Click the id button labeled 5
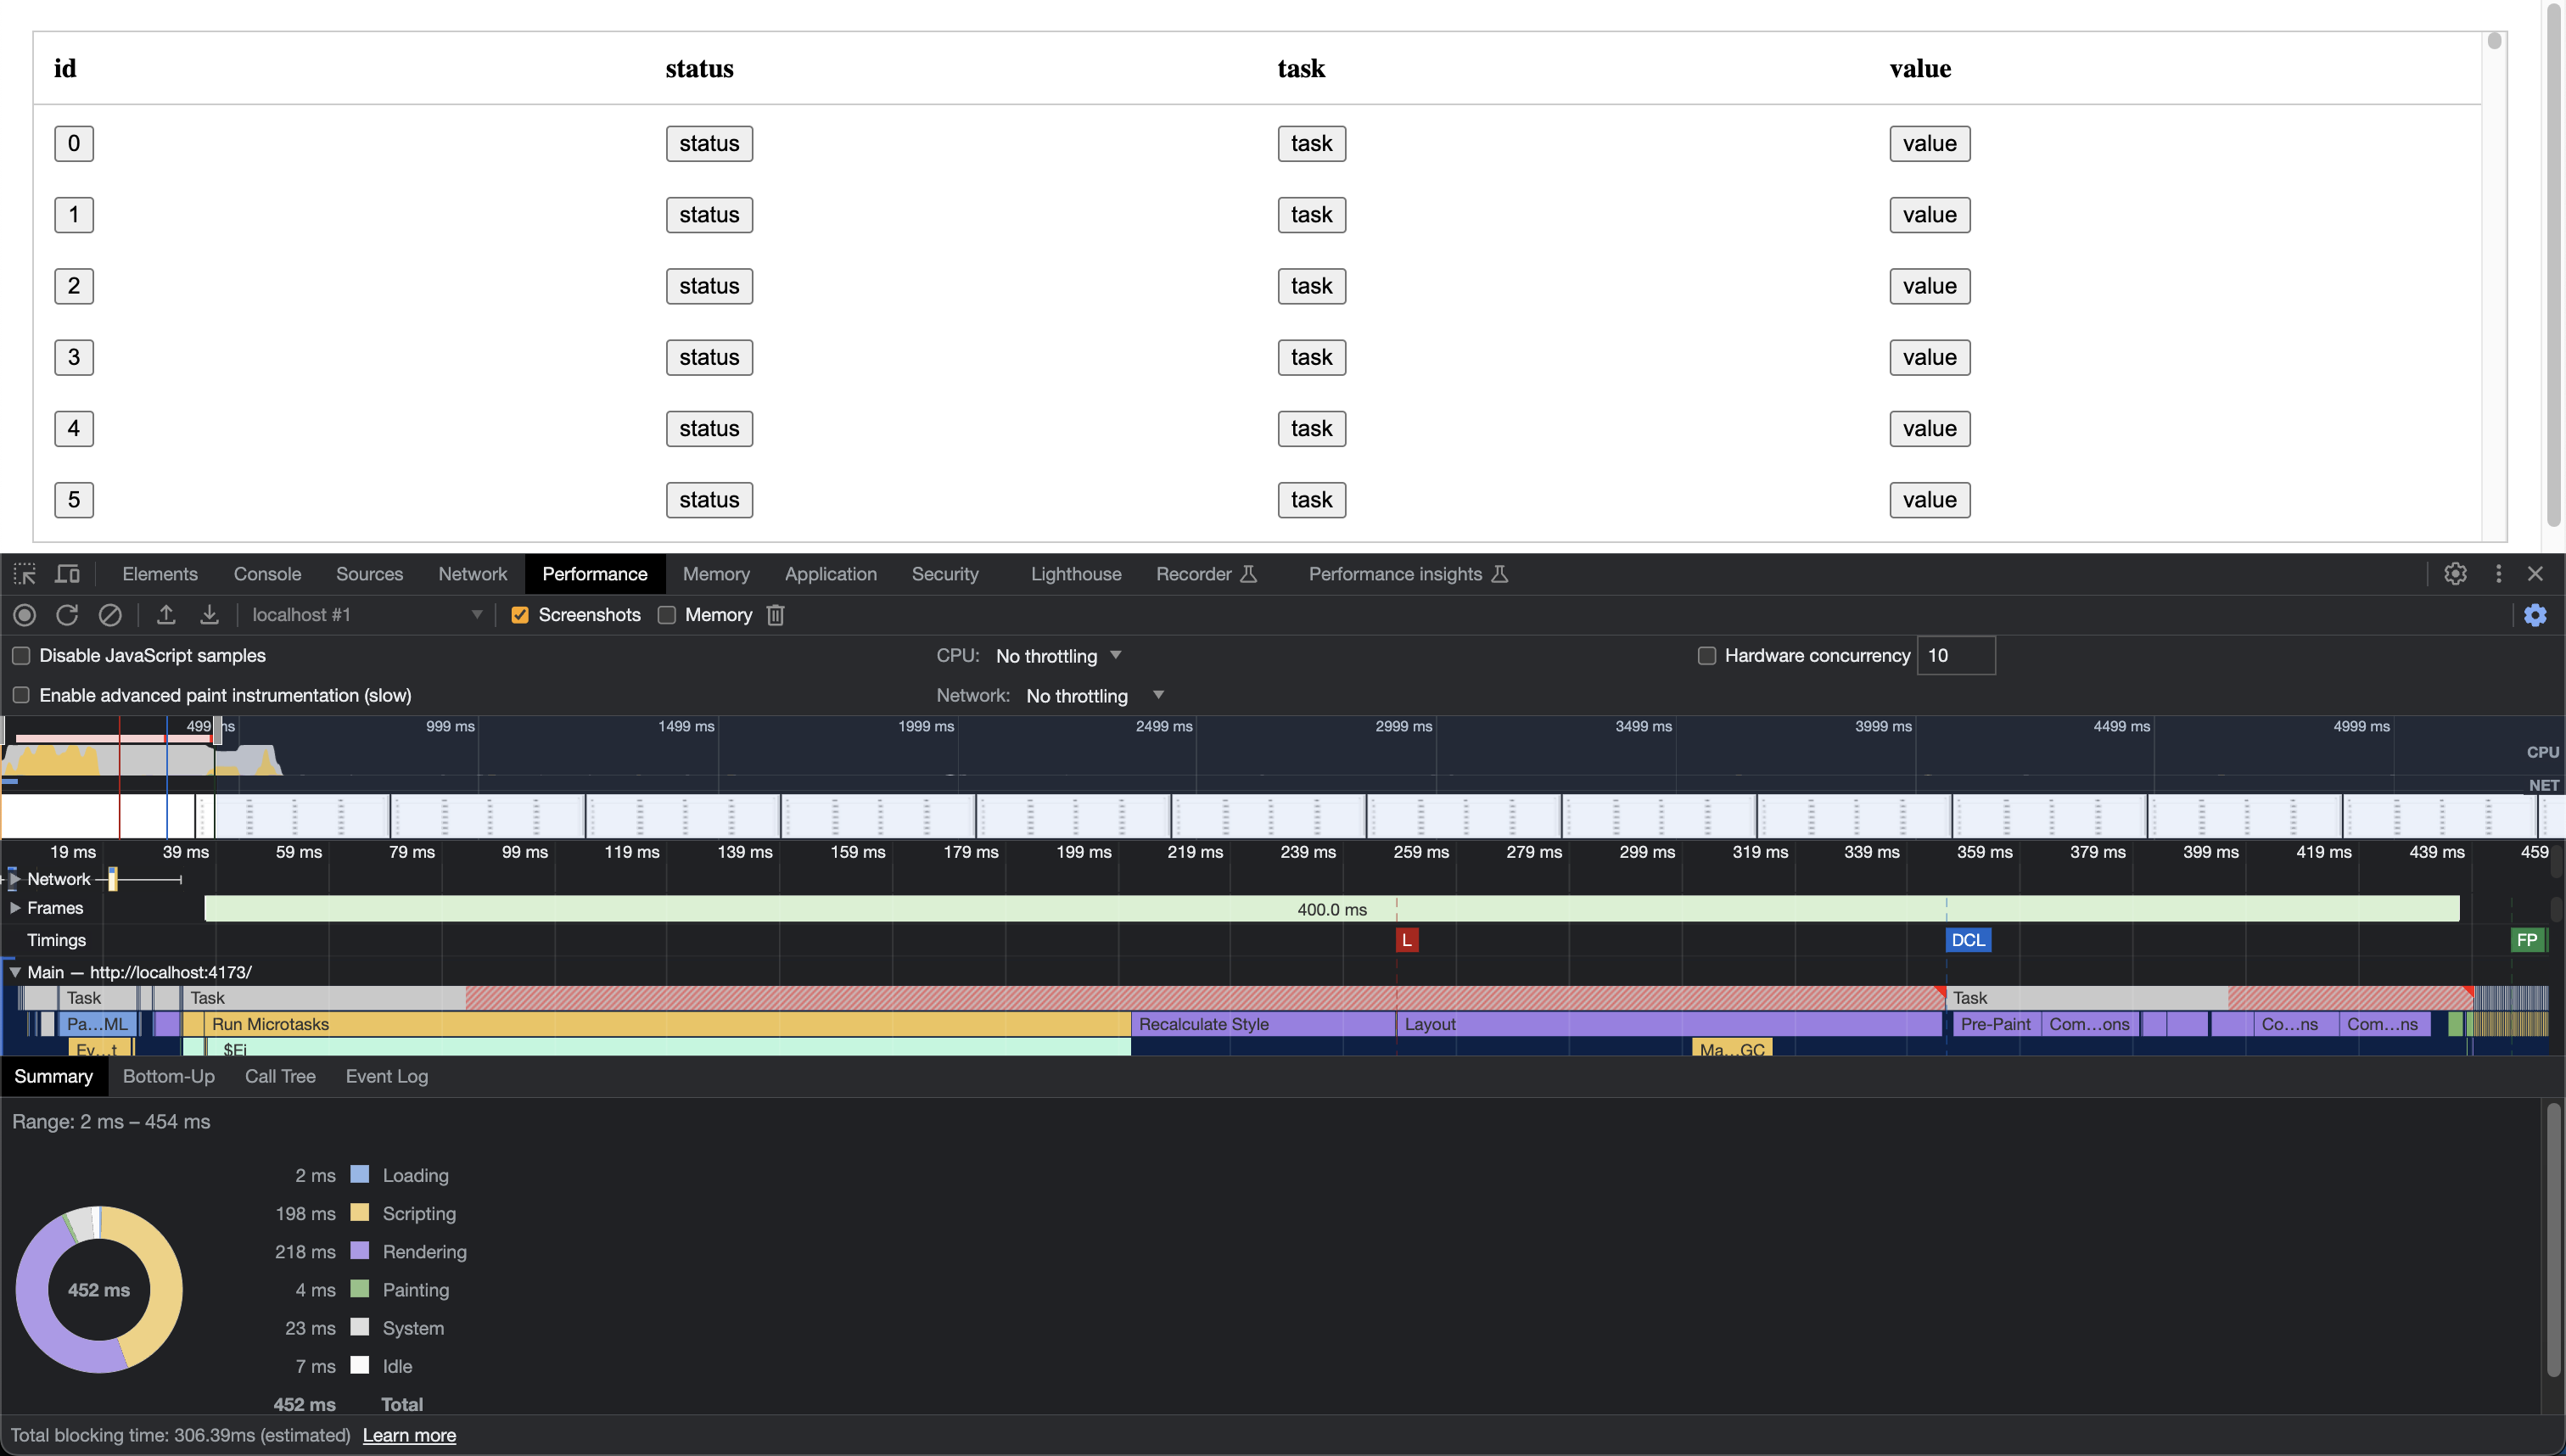2566x1456 pixels. pos(74,500)
